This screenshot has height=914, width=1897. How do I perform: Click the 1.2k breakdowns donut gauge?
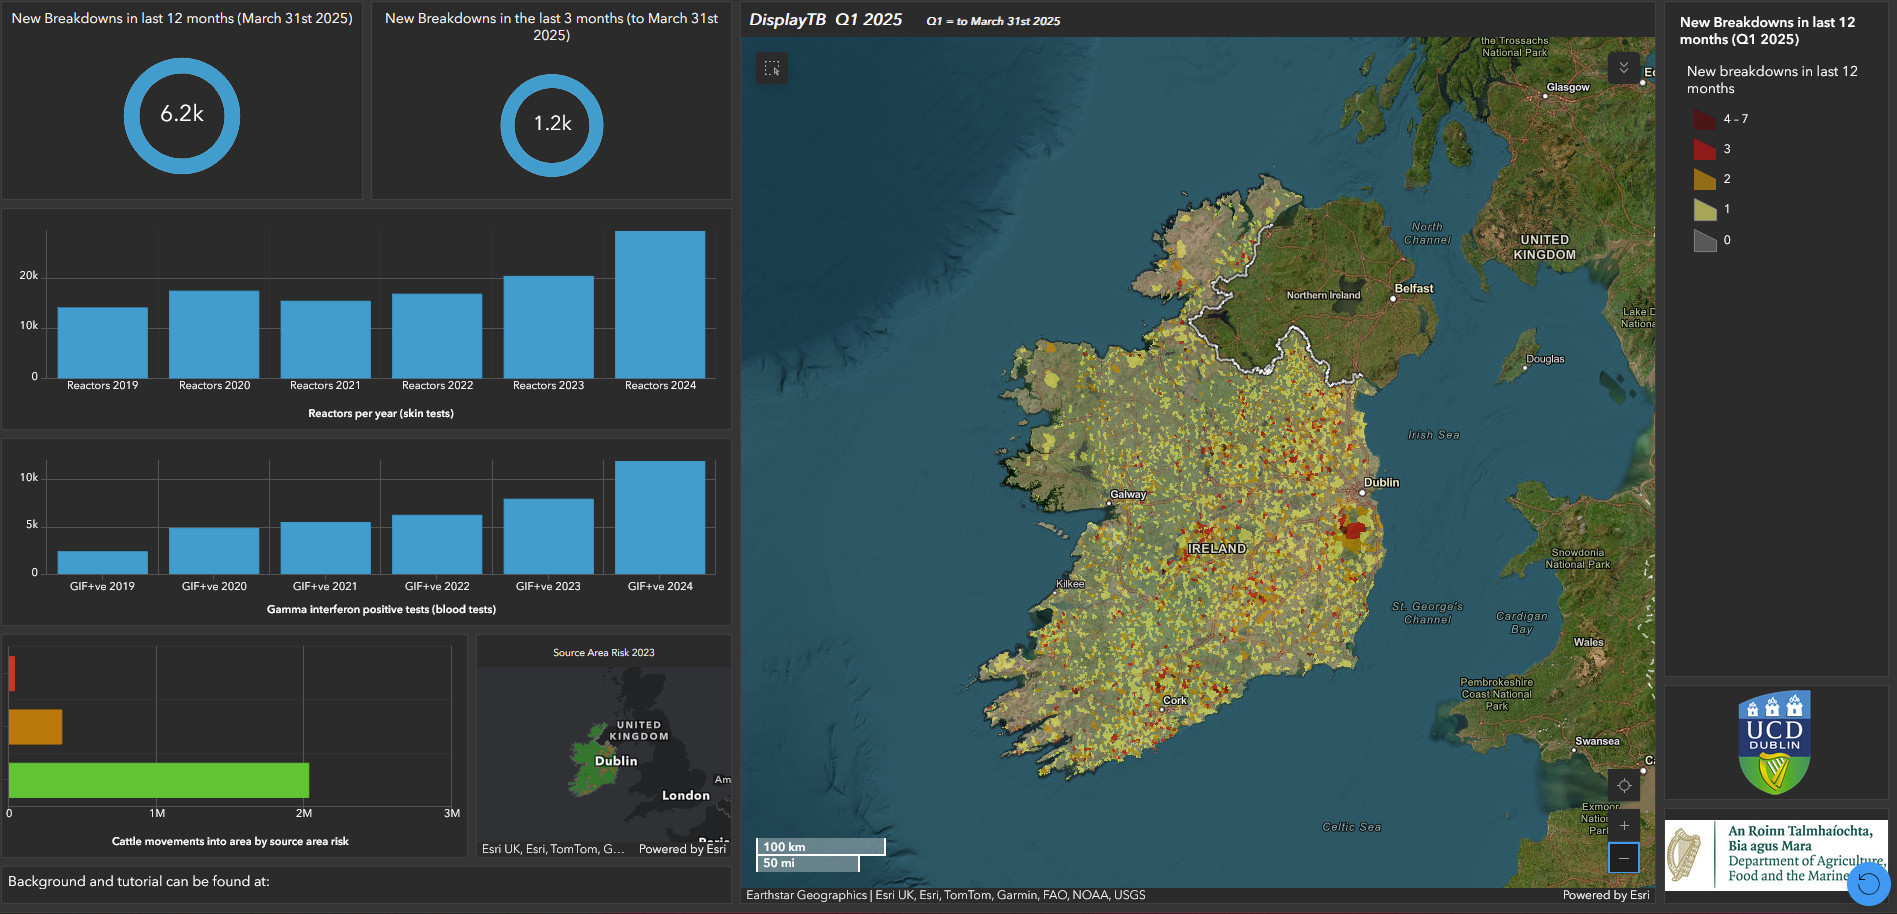coord(551,124)
